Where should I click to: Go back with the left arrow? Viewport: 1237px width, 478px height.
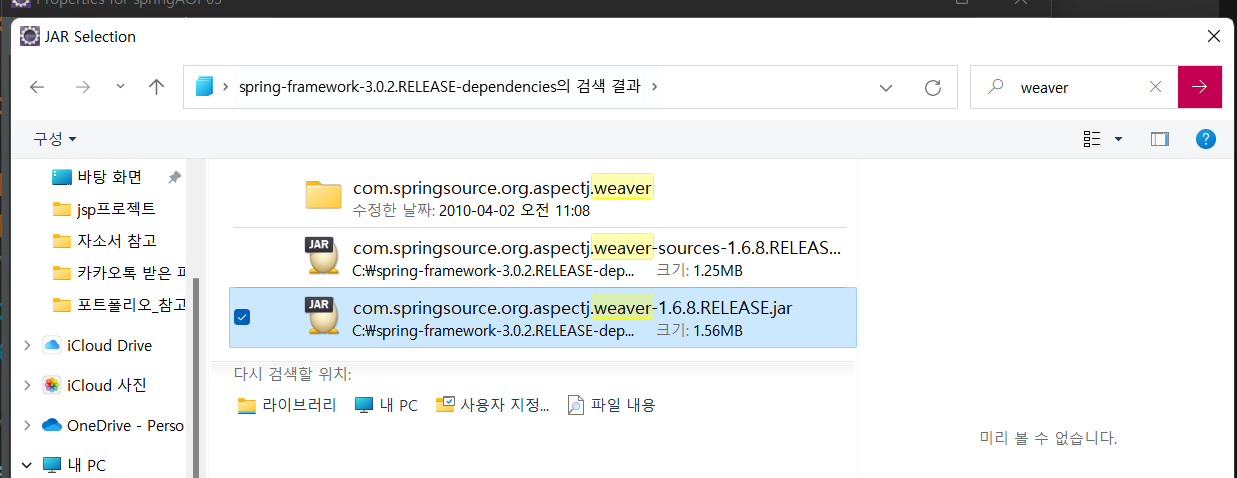pyautogui.click(x=37, y=87)
